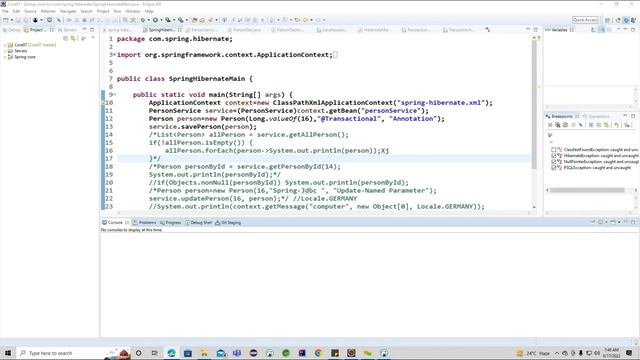Open Chrome from the taskbar

point(318,353)
